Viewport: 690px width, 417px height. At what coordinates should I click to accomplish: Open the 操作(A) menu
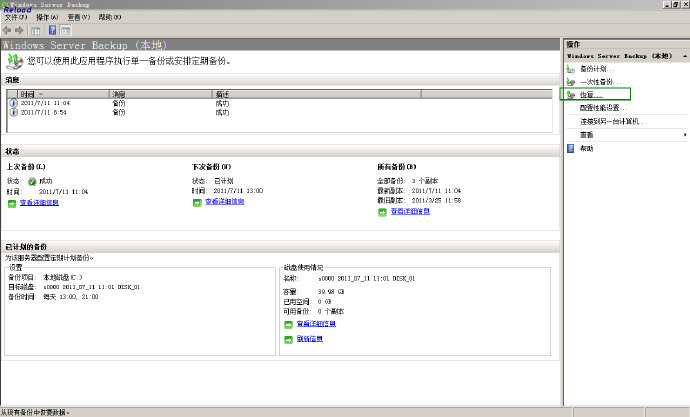(x=47, y=17)
